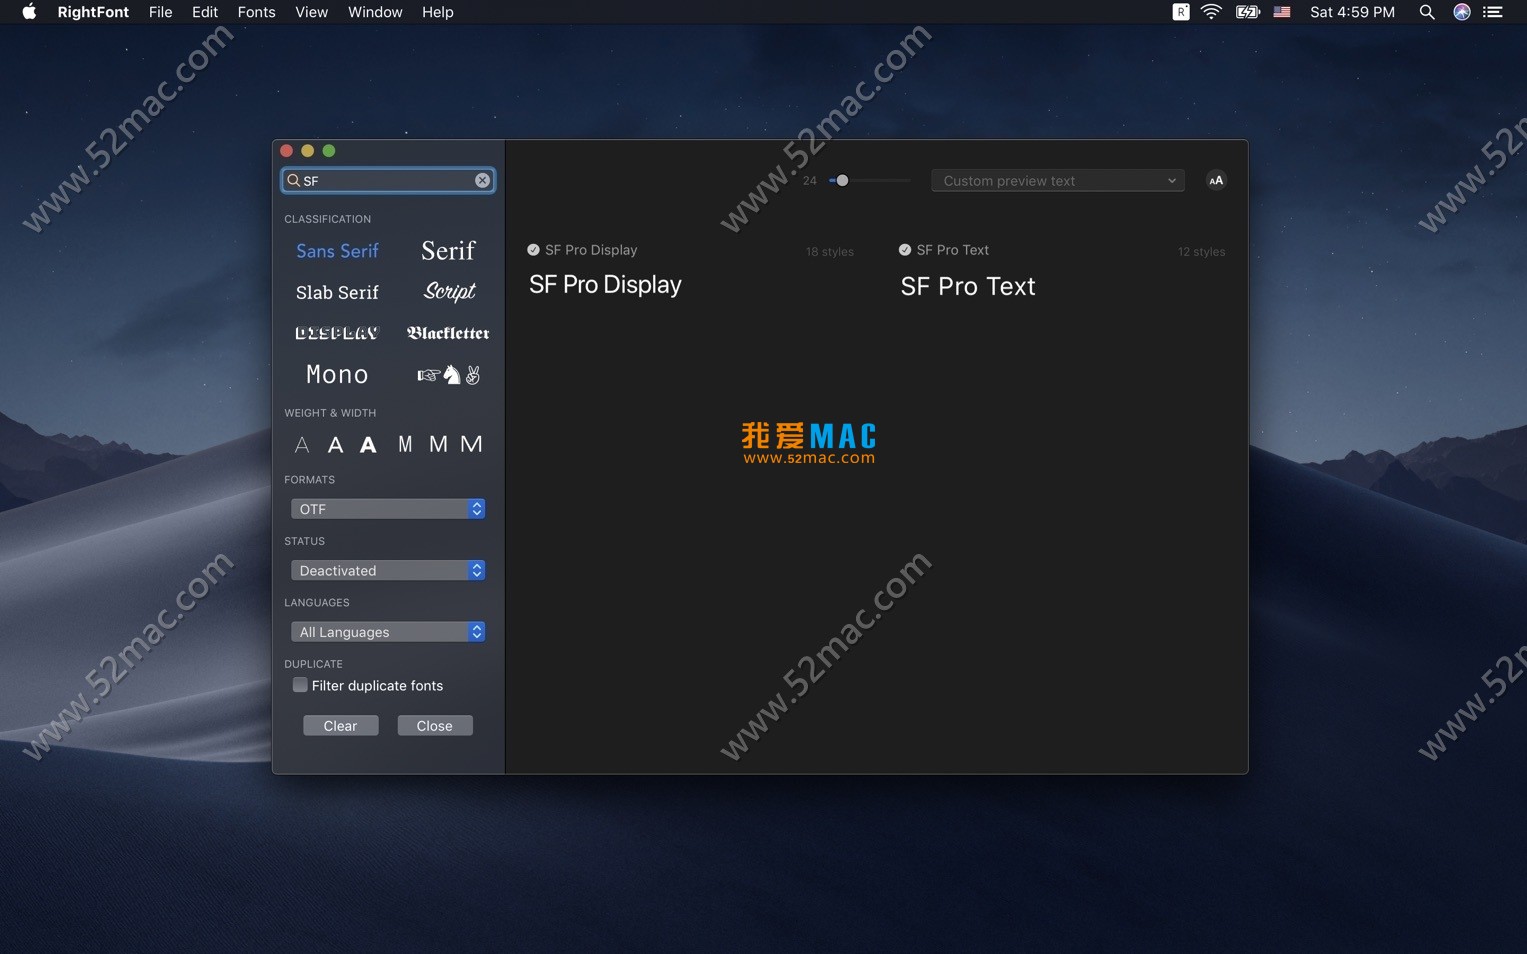Click the 12 styles label
Image resolution: width=1527 pixels, height=954 pixels.
(x=1201, y=252)
